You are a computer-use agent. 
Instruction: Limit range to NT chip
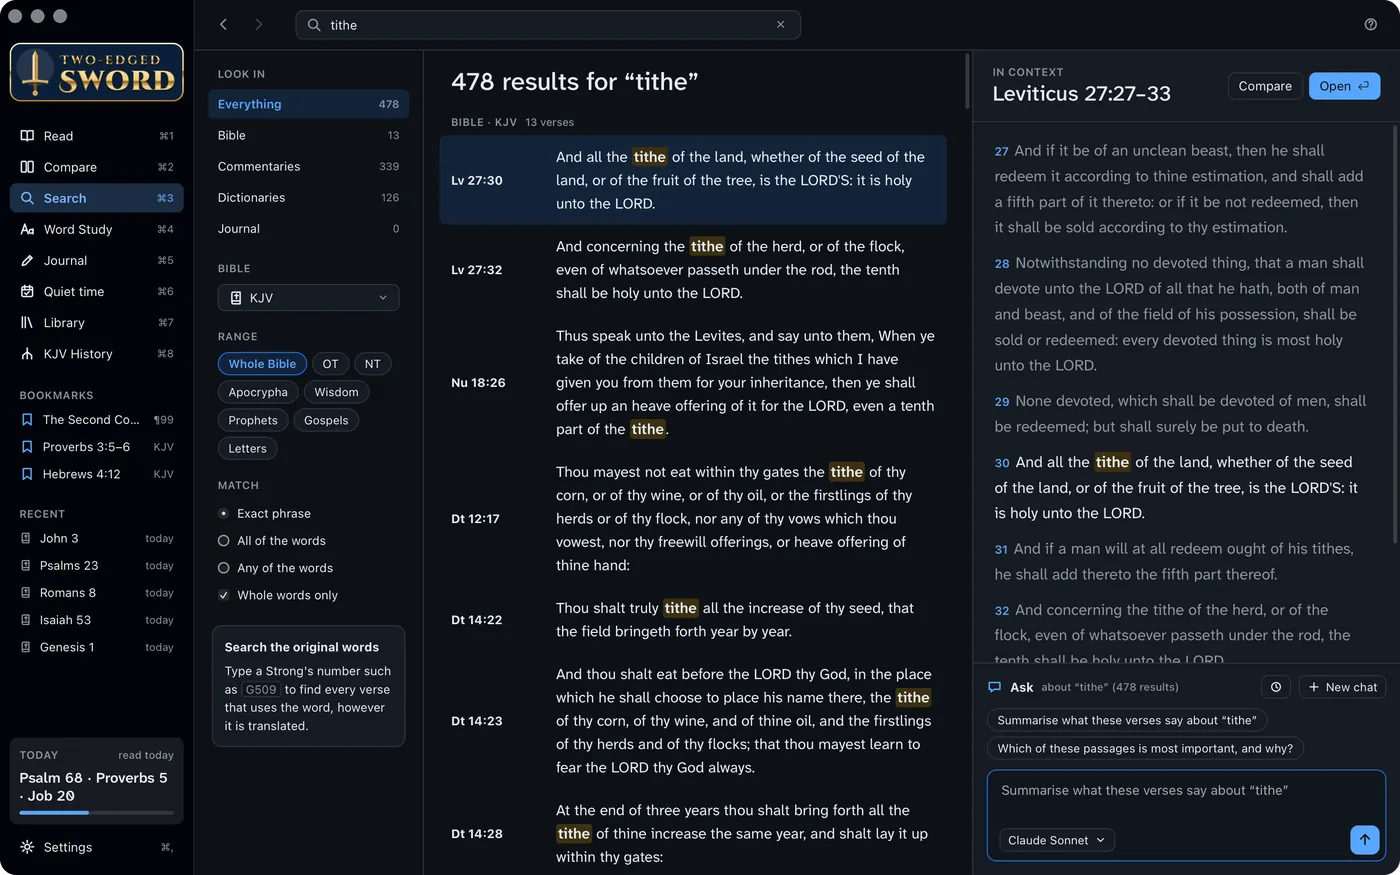(372, 364)
